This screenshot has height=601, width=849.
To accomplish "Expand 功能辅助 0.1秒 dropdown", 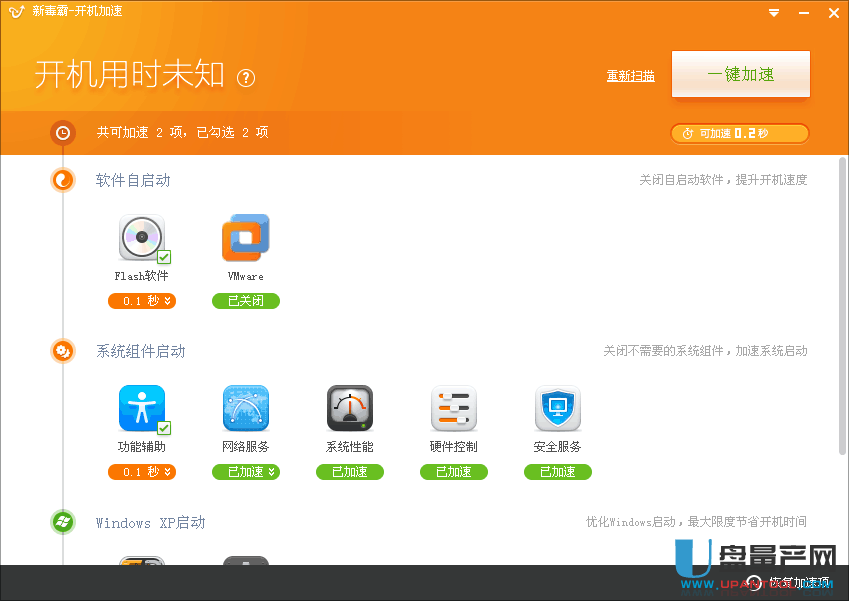I will pos(141,472).
